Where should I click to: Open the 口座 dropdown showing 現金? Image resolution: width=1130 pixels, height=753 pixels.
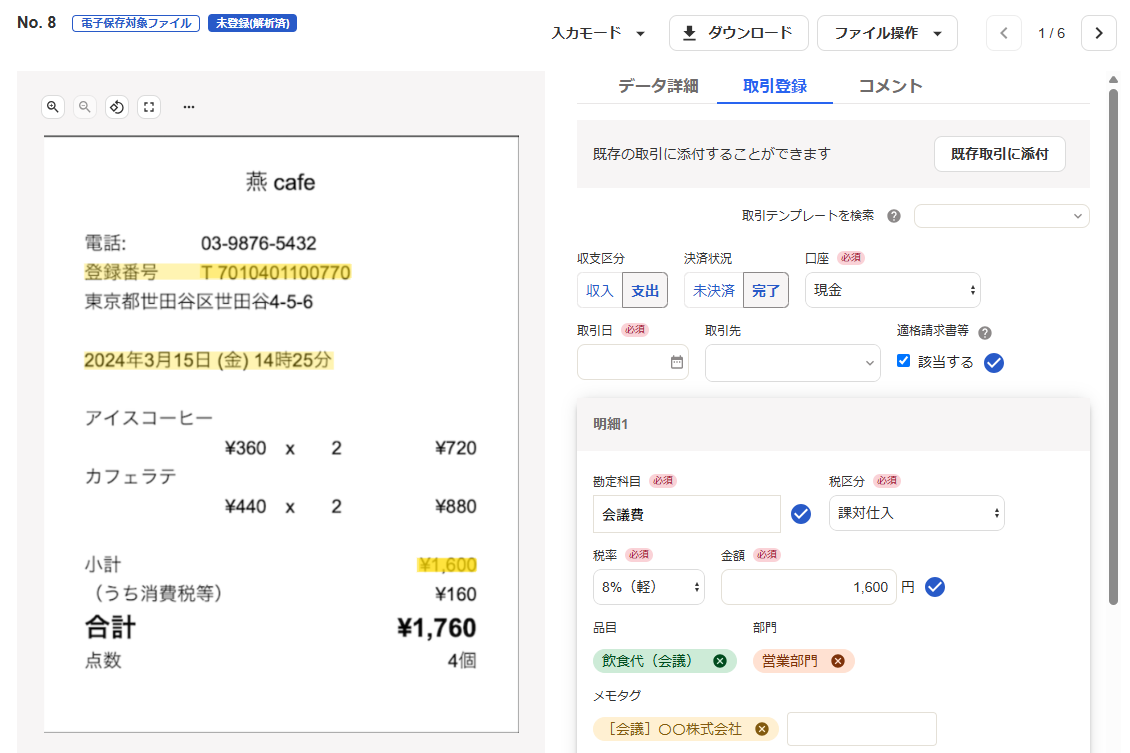point(892,290)
